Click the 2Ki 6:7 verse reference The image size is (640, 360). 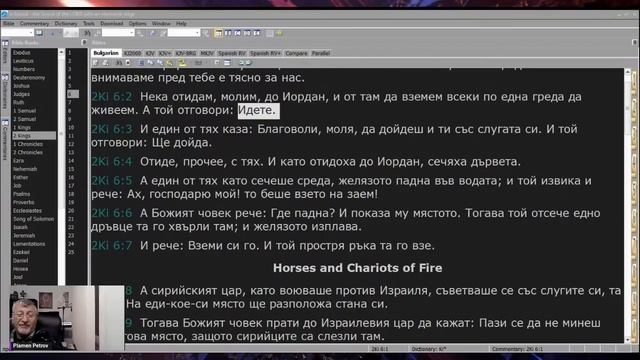click(112, 245)
